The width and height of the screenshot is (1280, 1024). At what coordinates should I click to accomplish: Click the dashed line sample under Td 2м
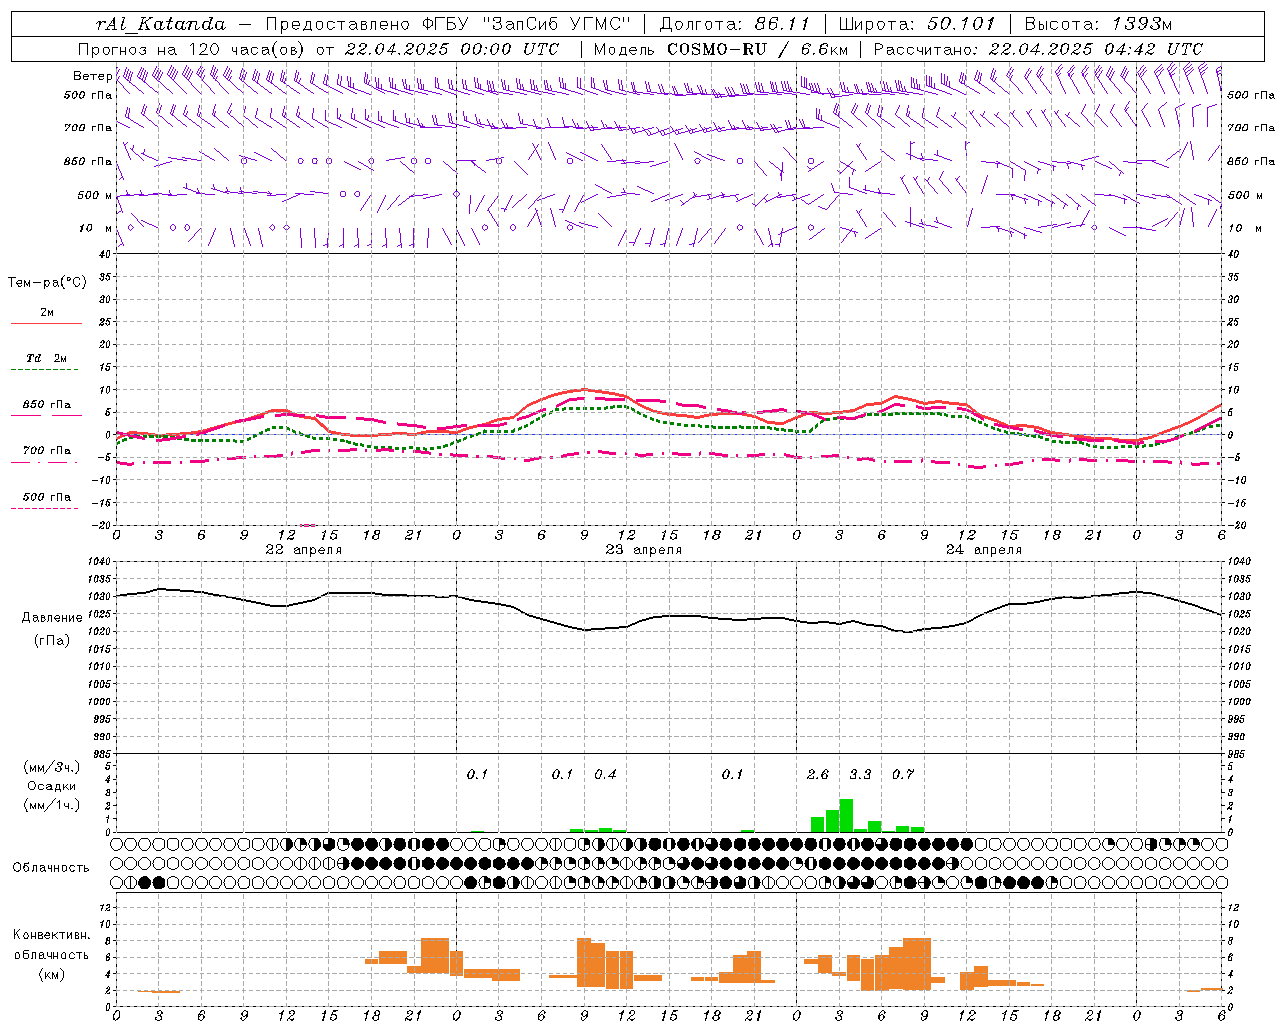click(44, 370)
